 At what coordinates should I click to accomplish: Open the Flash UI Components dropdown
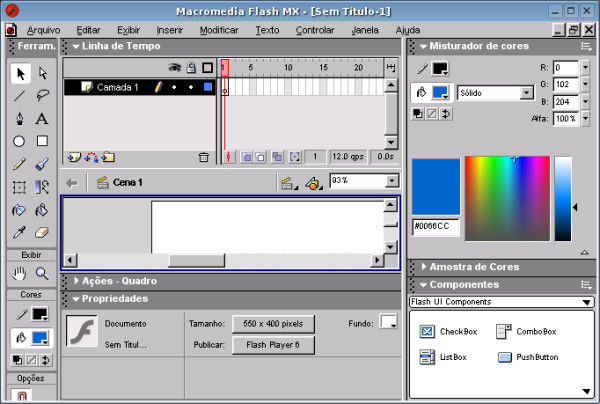[502, 302]
